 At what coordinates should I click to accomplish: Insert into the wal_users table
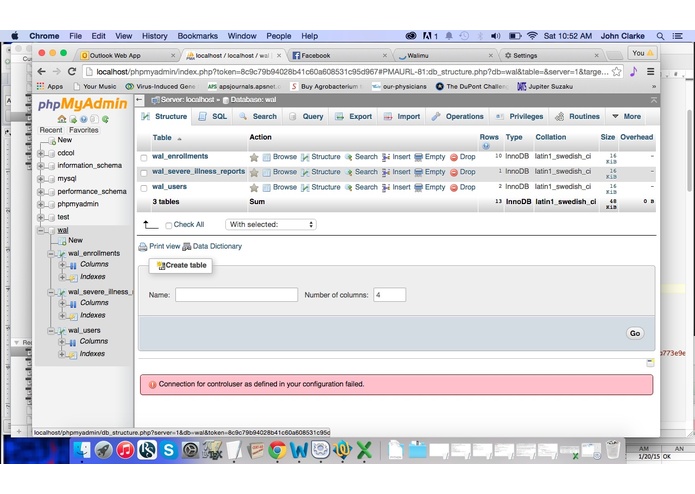click(396, 187)
